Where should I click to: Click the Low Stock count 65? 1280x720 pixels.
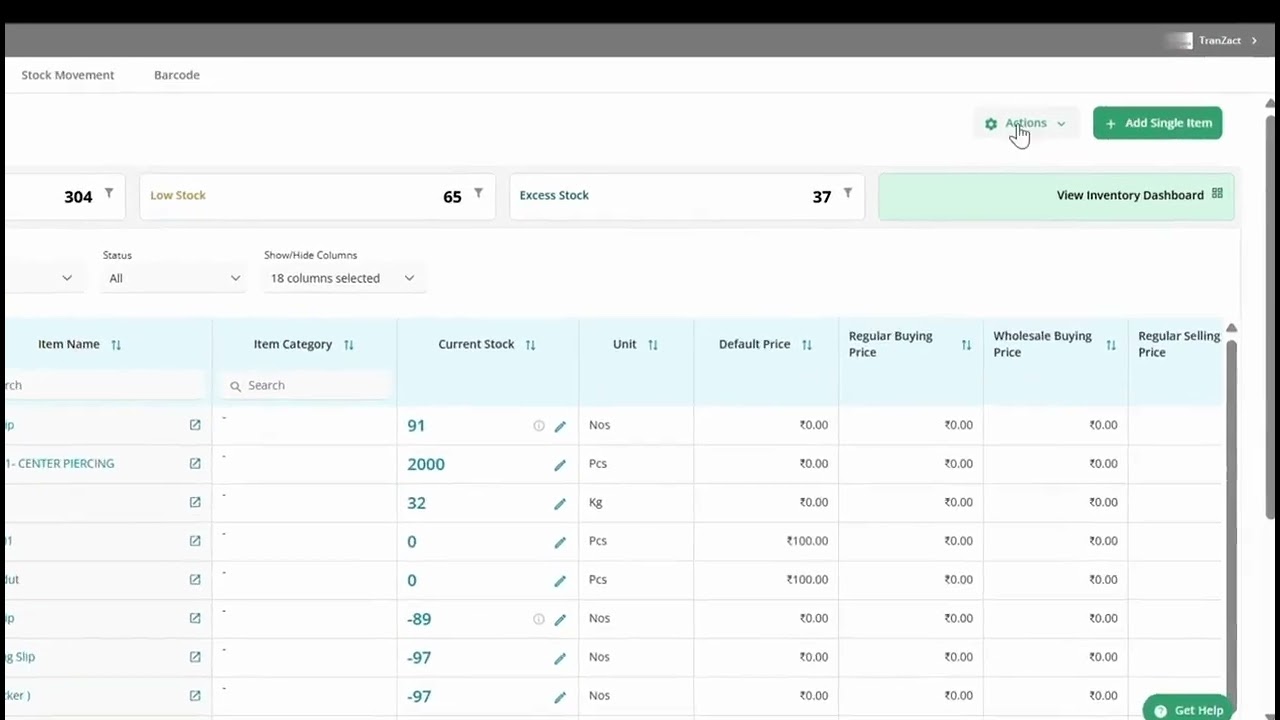[x=452, y=197]
